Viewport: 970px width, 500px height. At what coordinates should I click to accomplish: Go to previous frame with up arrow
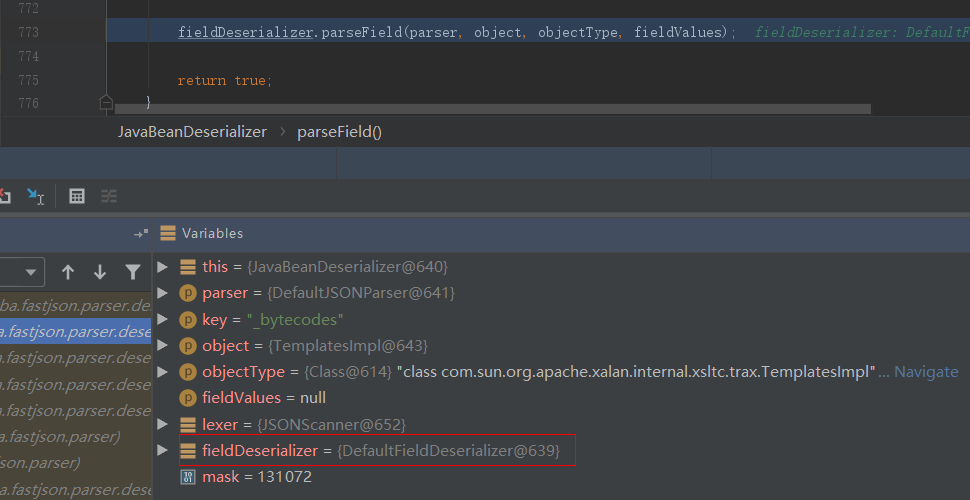(x=68, y=272)
